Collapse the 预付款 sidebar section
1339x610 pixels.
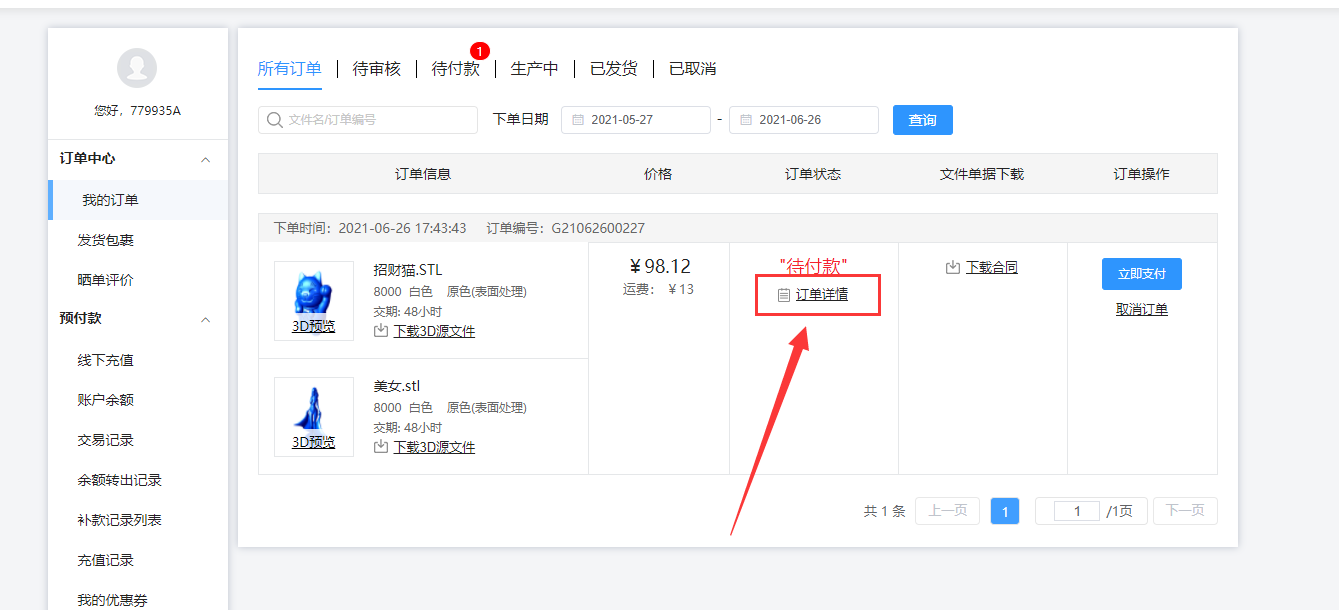click(x=205, y=320)
